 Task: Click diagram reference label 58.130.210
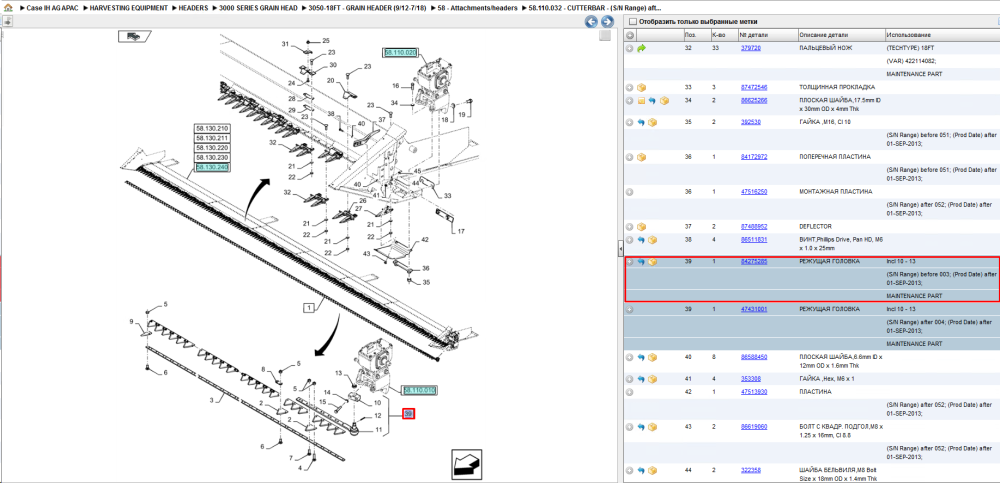pyautogui.click(x=212, y=129)
